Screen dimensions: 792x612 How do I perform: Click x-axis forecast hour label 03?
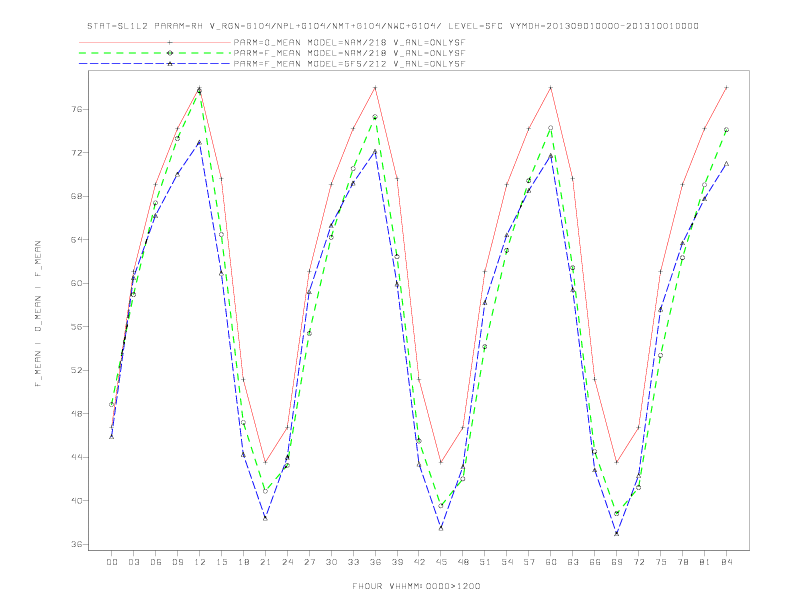[134, 562]
